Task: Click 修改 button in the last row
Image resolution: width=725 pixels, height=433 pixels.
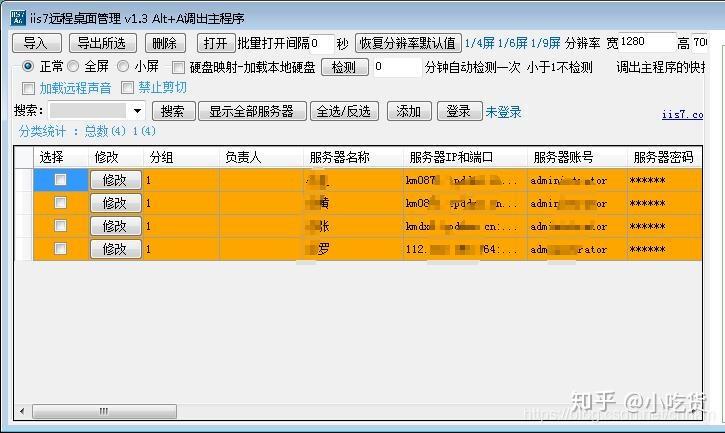Action: click(x=115, y=249)
